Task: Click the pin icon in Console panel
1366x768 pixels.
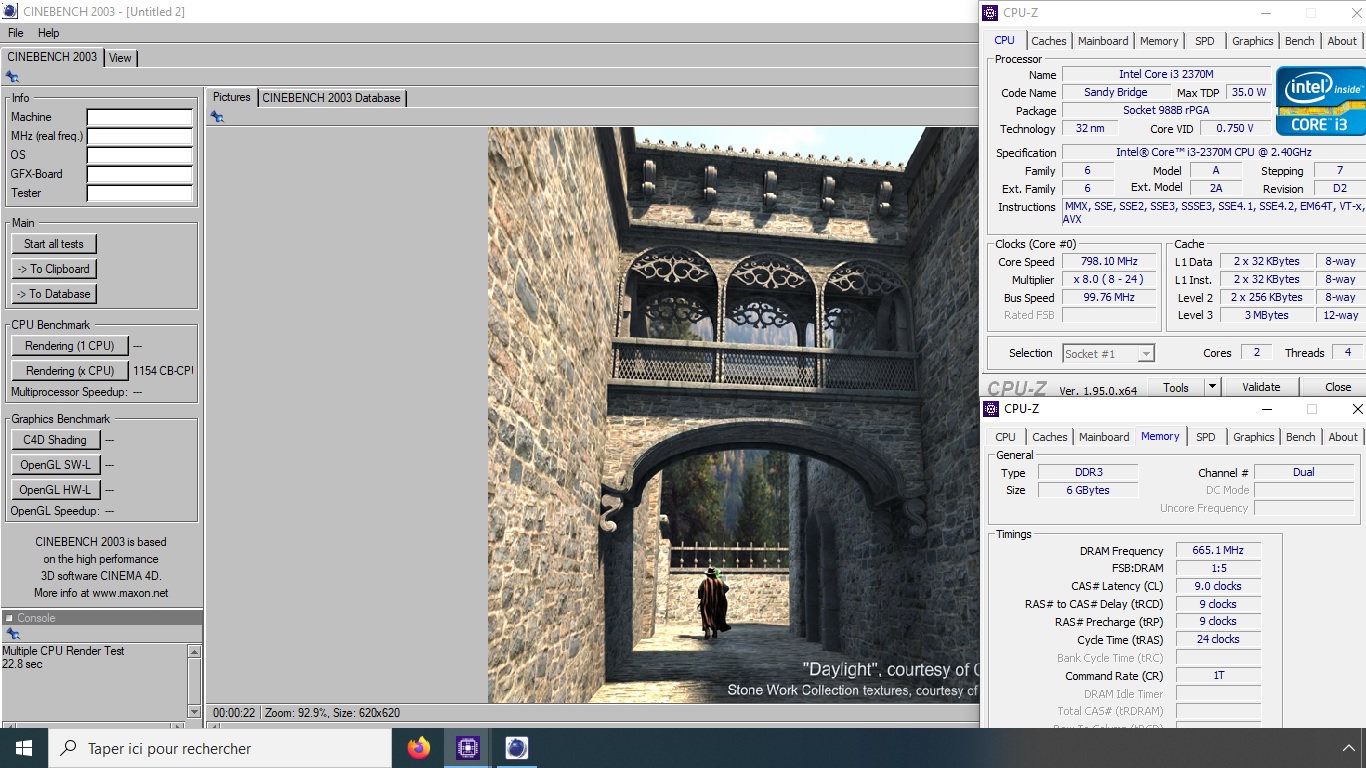Action: pos(12,634)
